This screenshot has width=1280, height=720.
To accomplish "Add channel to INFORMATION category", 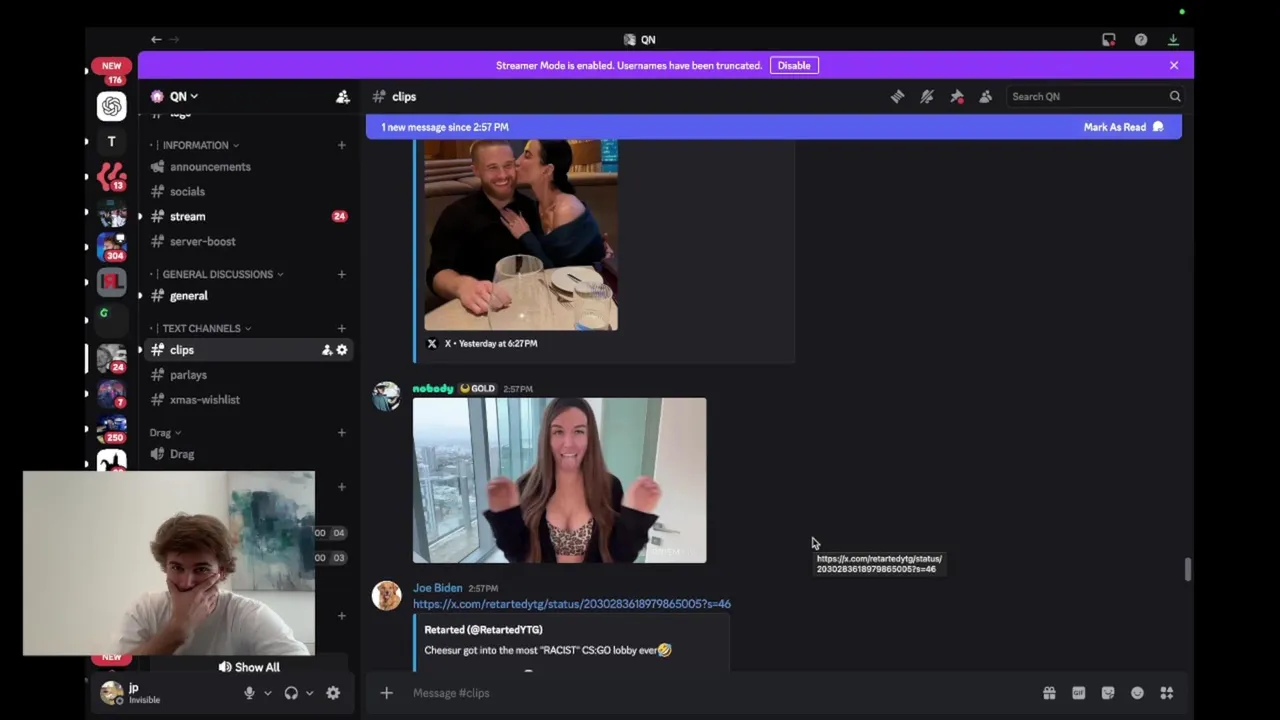I will 341,145.
